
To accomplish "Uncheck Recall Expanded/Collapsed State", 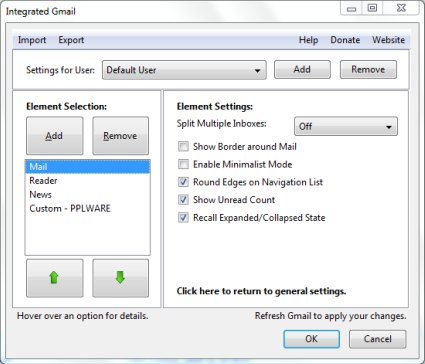I will tap(183, 218).
